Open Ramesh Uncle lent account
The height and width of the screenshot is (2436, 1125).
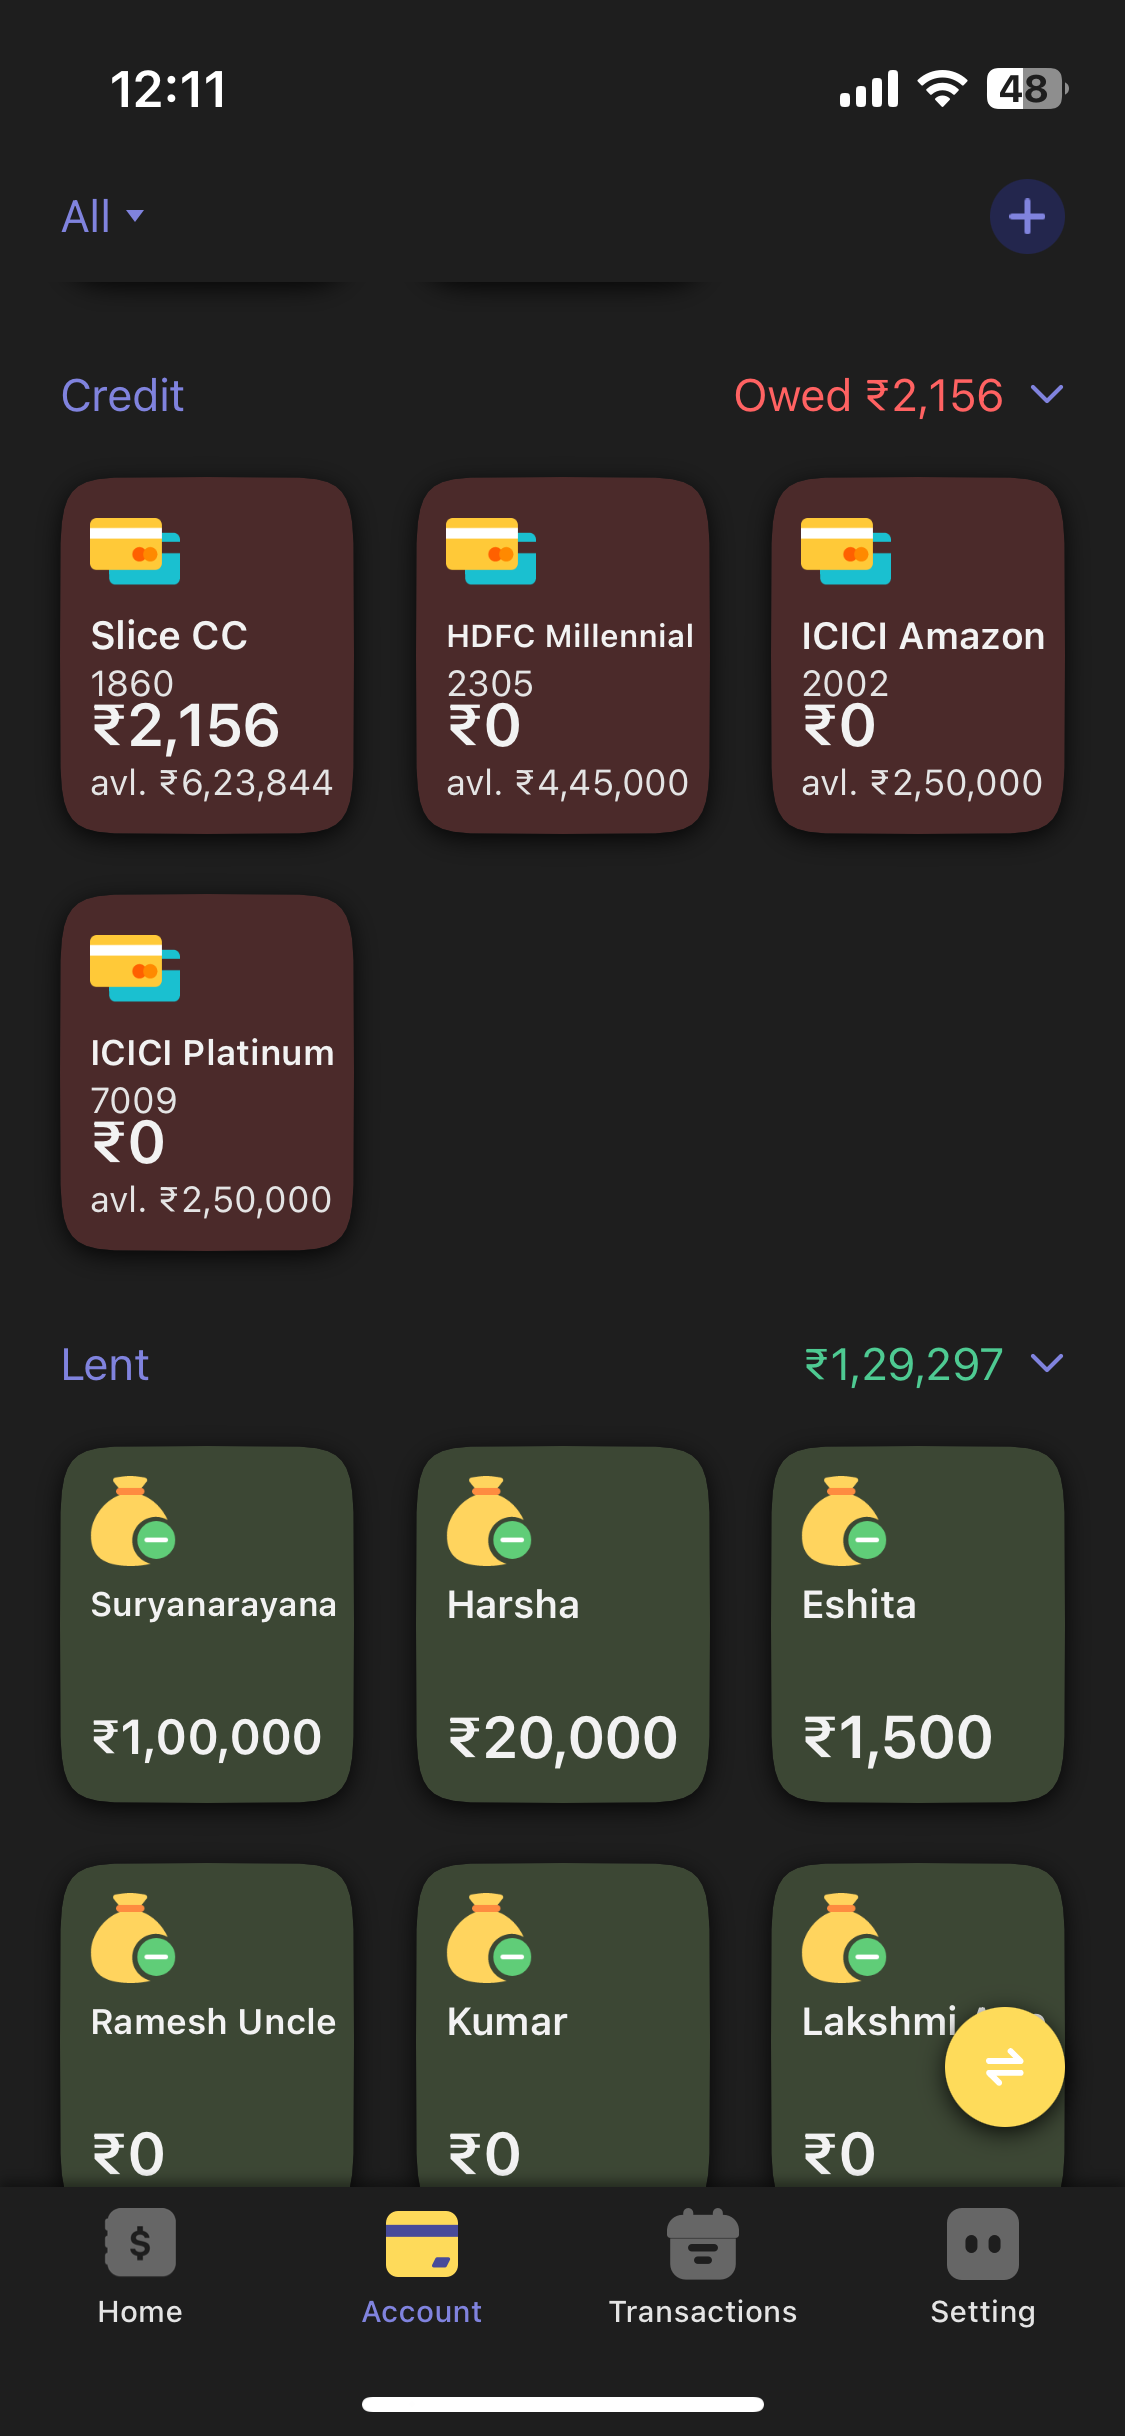pos(207,2030)
